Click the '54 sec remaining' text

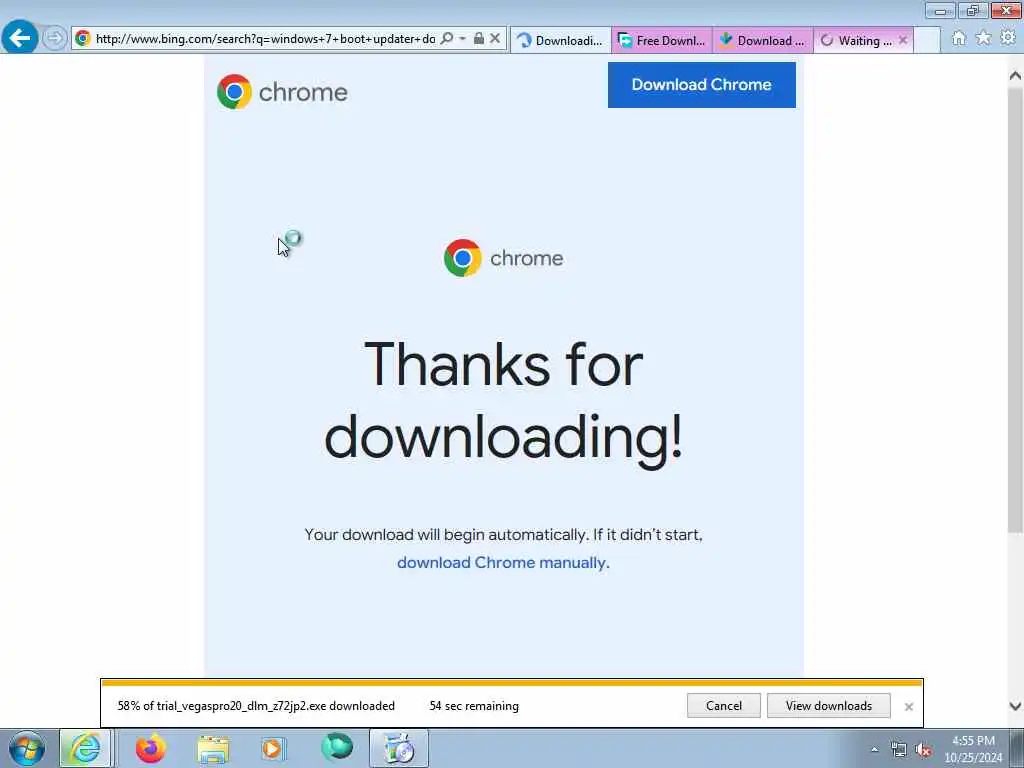(474, 706)
